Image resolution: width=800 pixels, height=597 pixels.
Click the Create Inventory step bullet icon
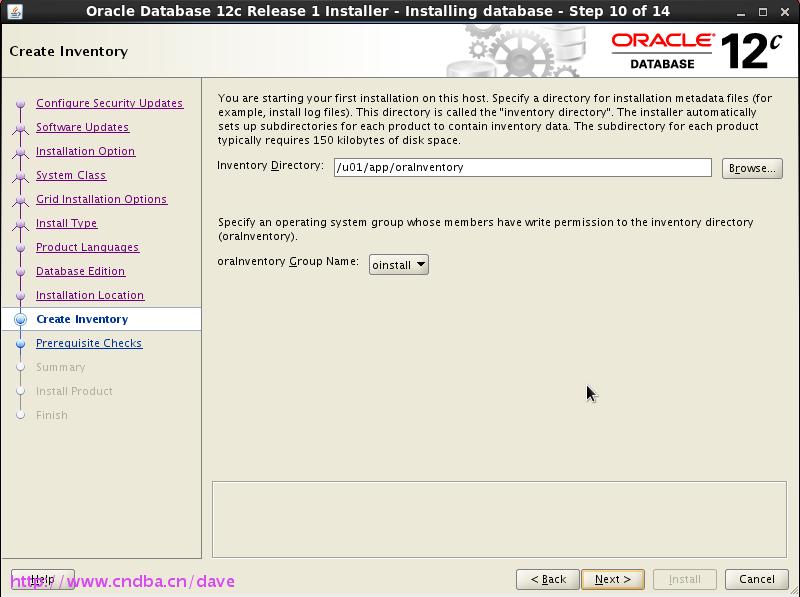pyautogui.click(x=20, y=319)
